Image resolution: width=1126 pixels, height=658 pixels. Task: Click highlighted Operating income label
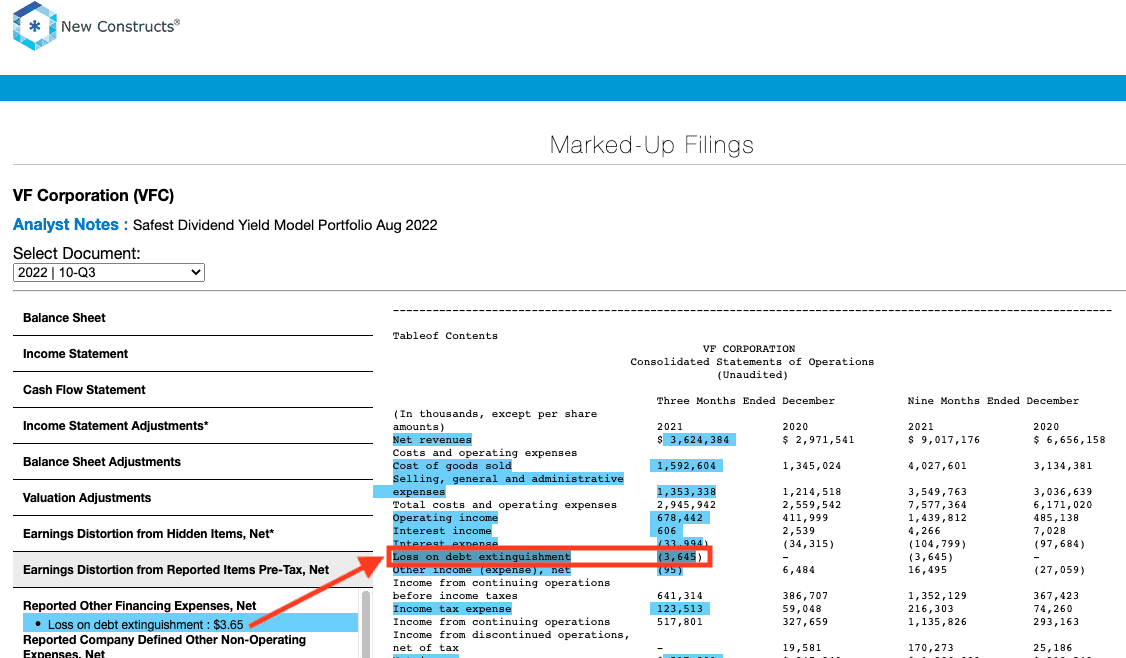[445, 517]
